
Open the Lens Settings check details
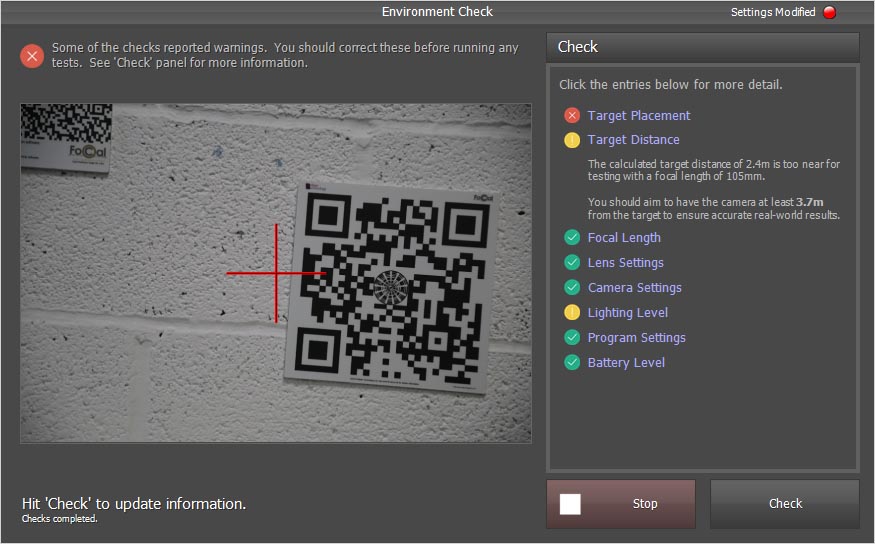626,262
